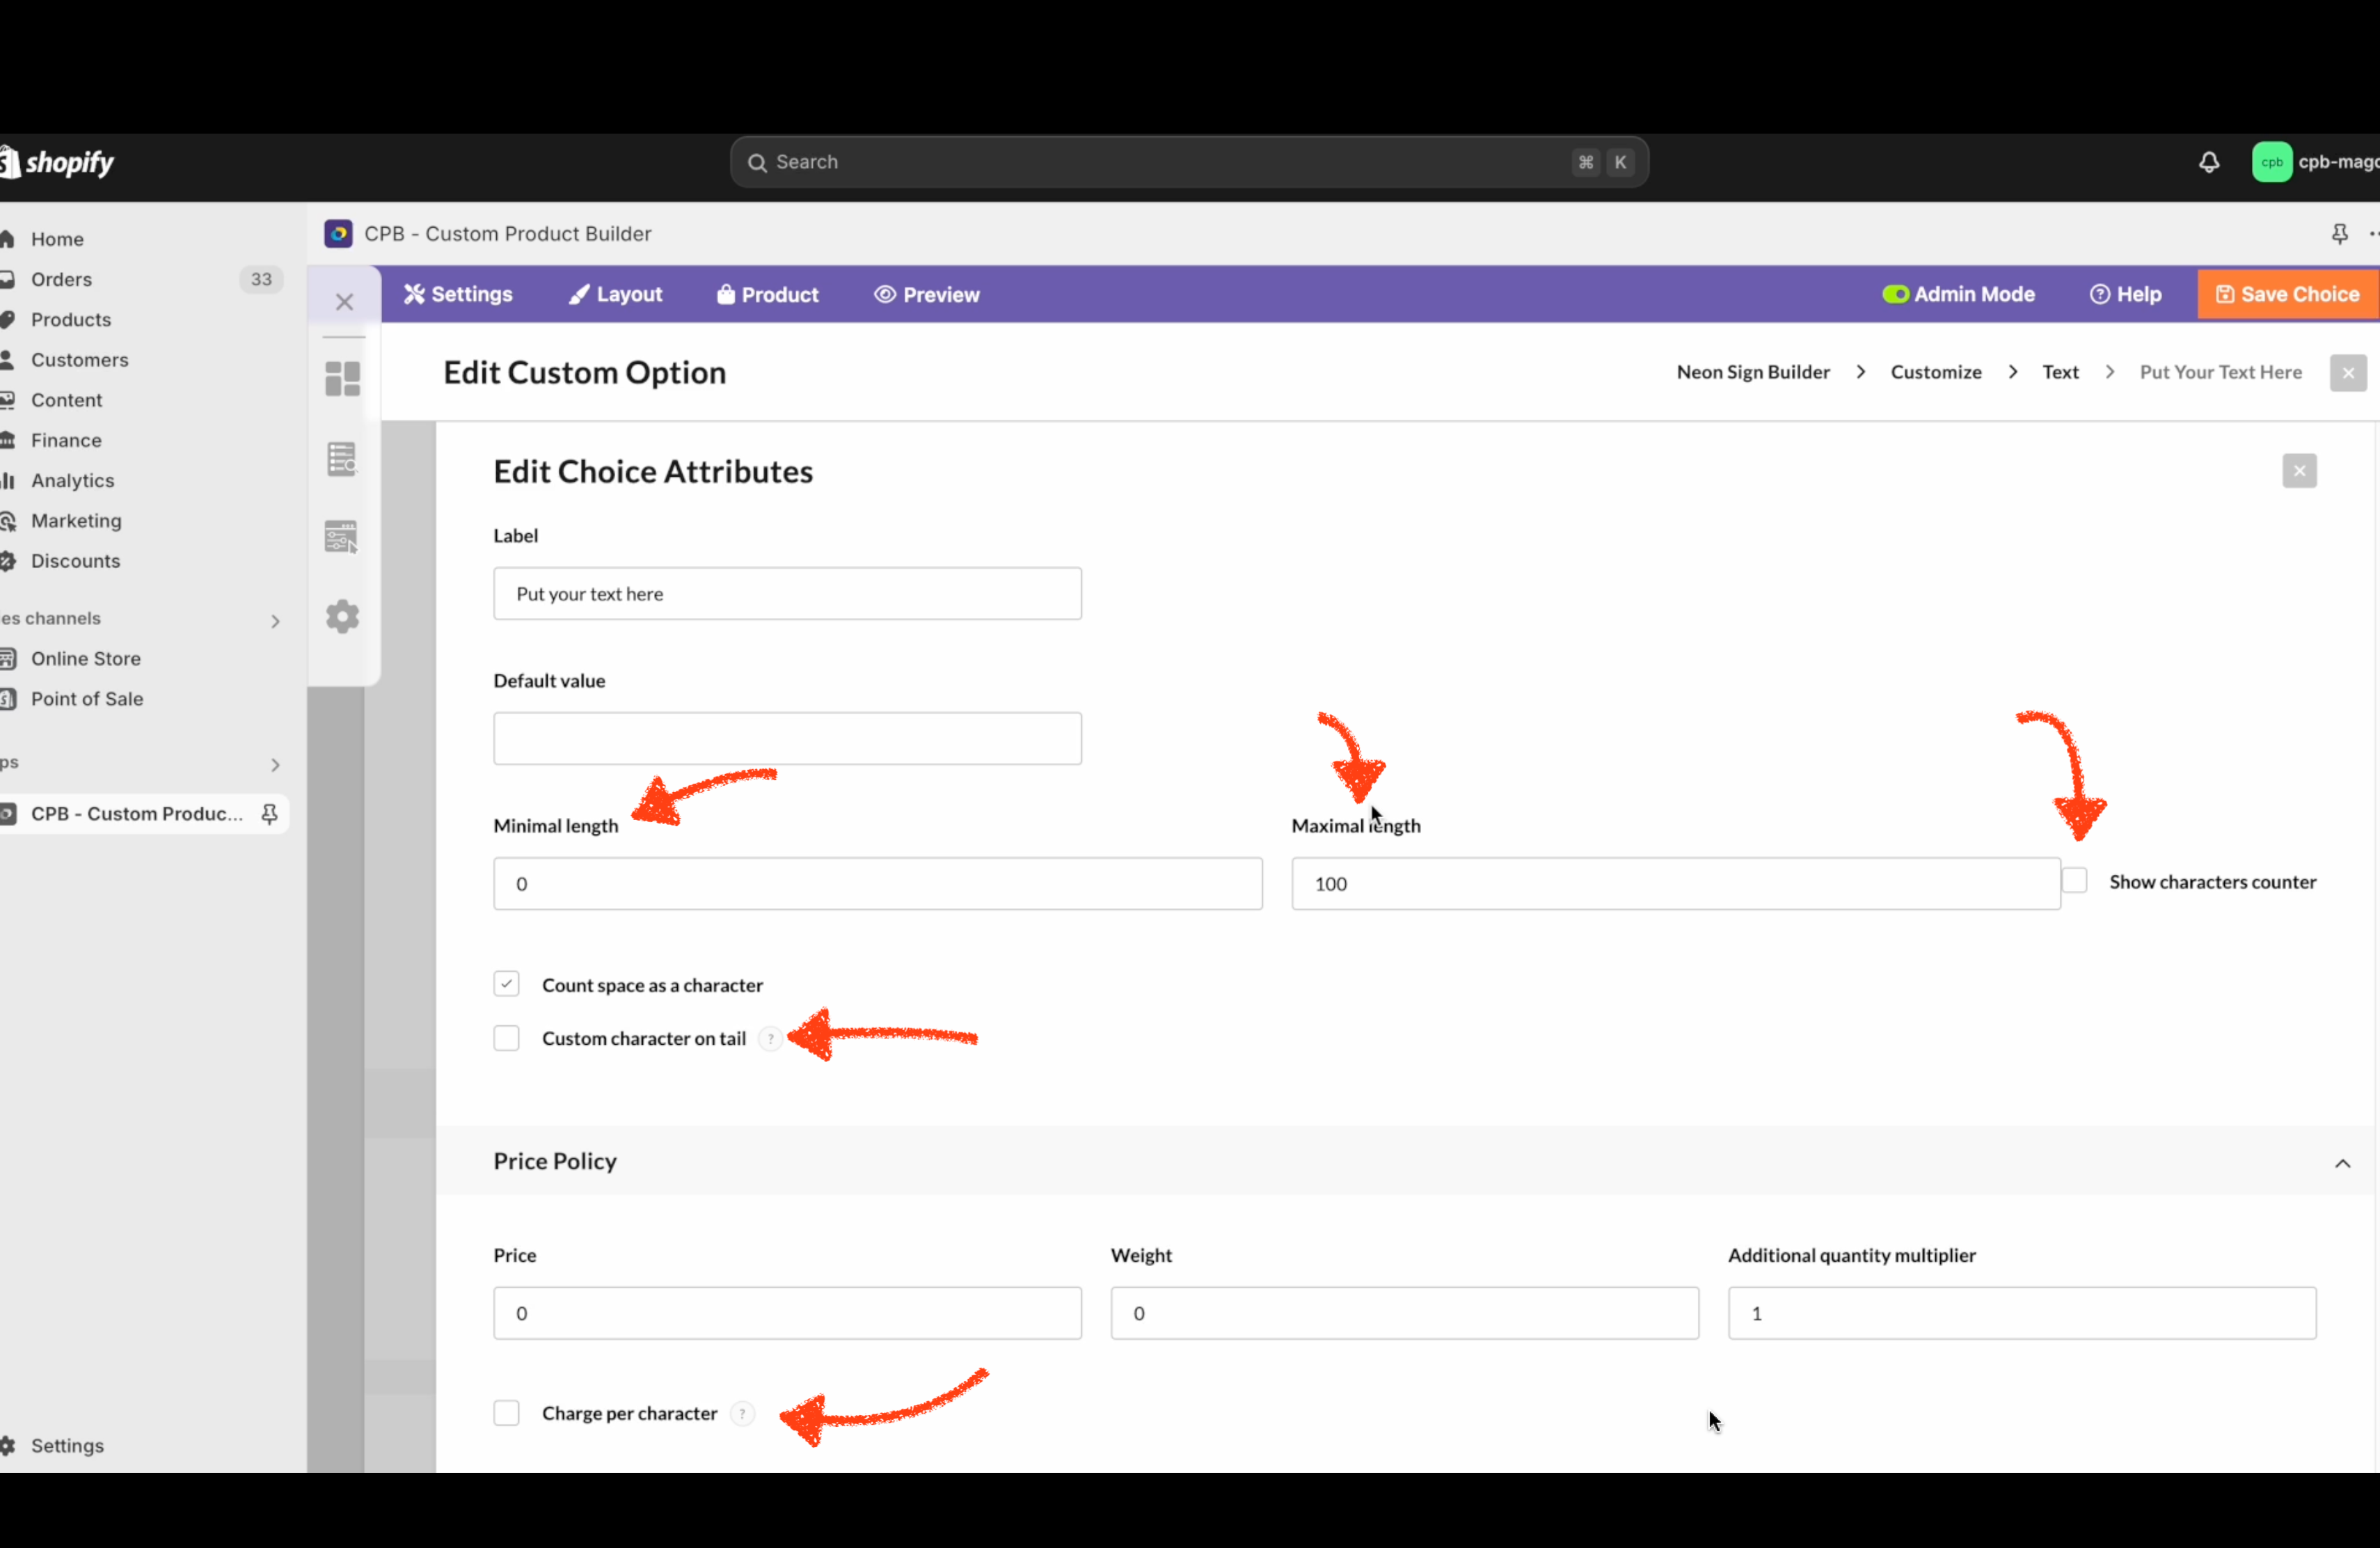2380x1548 pixels.
Task: Open Products in sidebar
Action: 71,320
